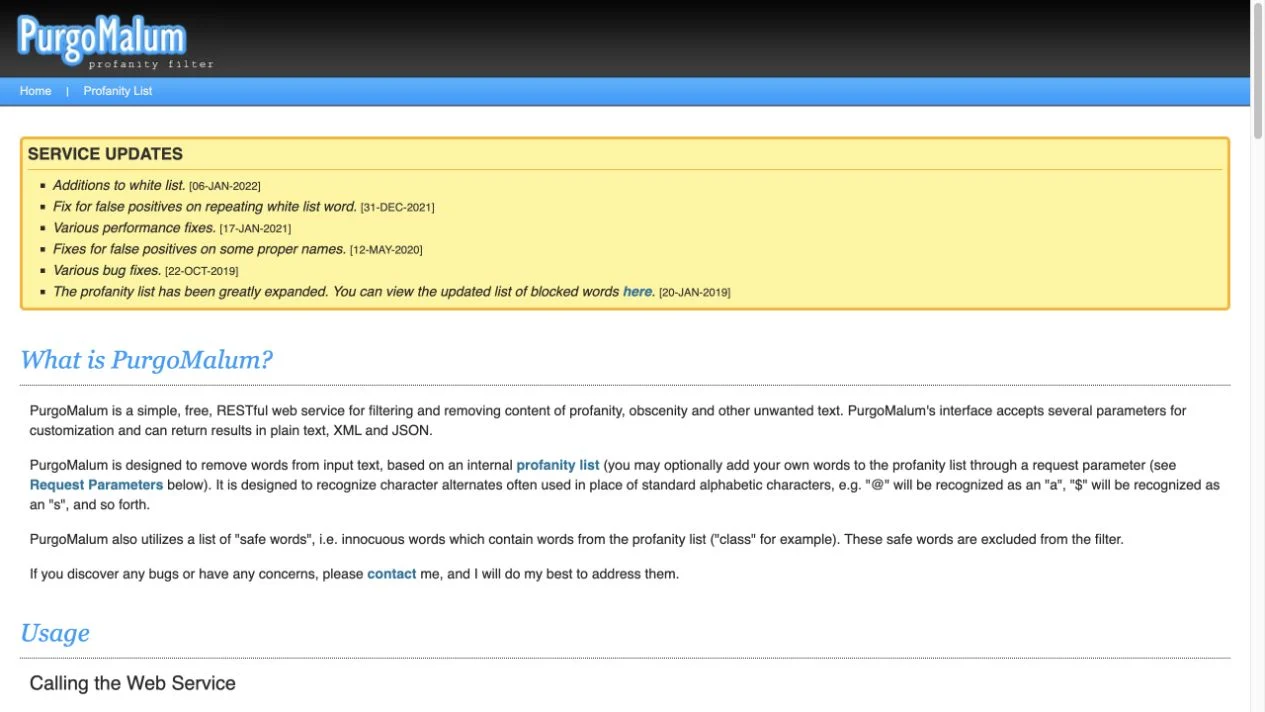Click the date '[12-MAY-2020]'
The width and height of the screenshot is (1265, 712).
[386, 250]
